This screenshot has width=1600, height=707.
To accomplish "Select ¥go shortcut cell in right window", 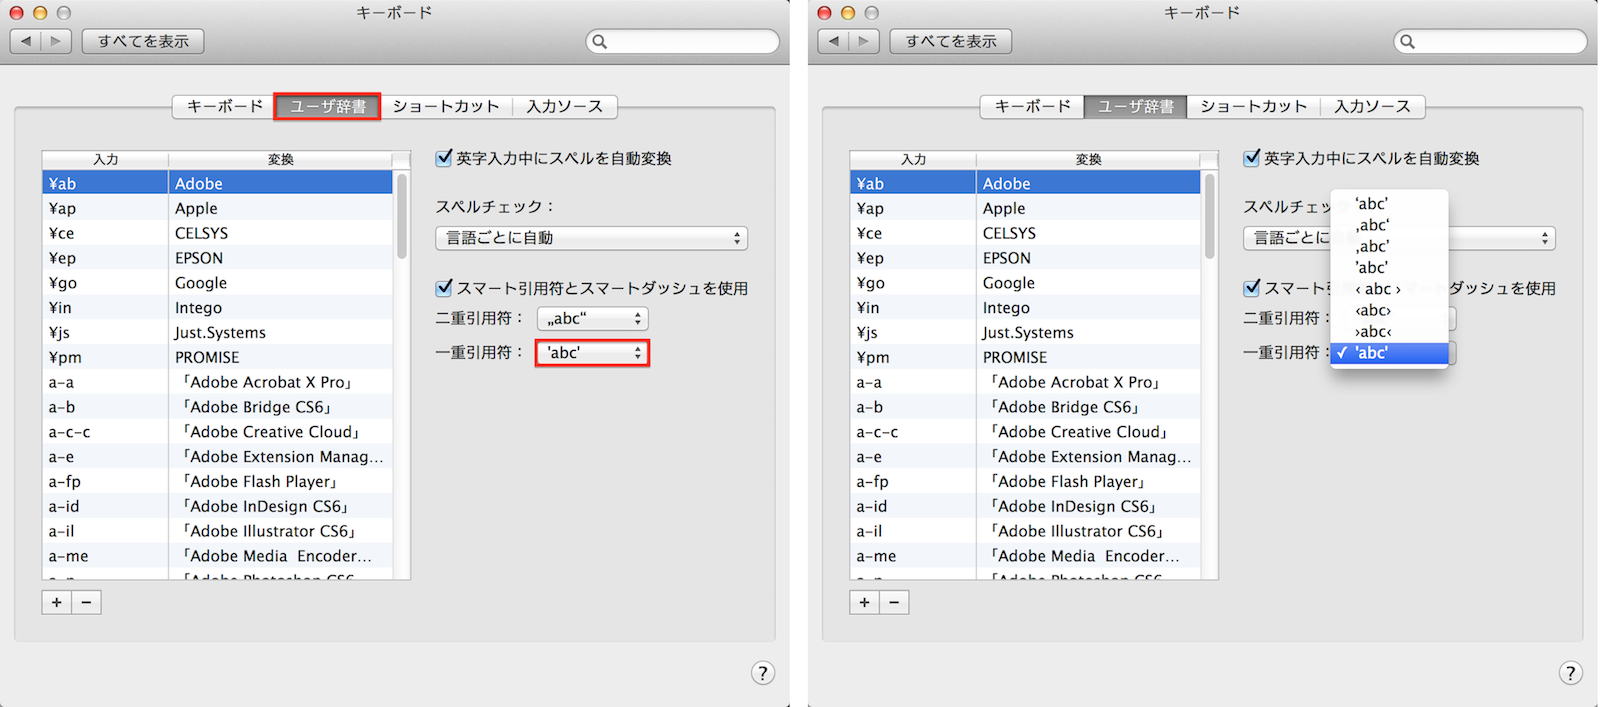I will (913, 283).
